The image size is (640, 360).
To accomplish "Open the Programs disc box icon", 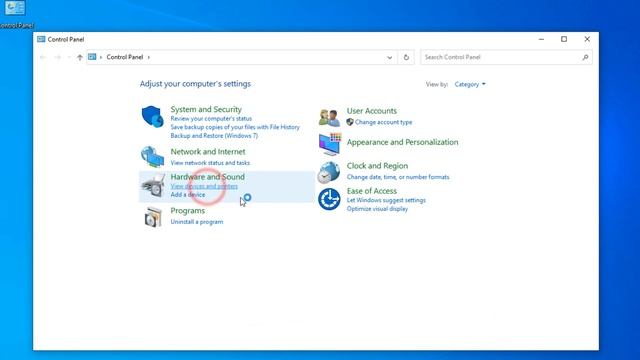I will (153, 217).
